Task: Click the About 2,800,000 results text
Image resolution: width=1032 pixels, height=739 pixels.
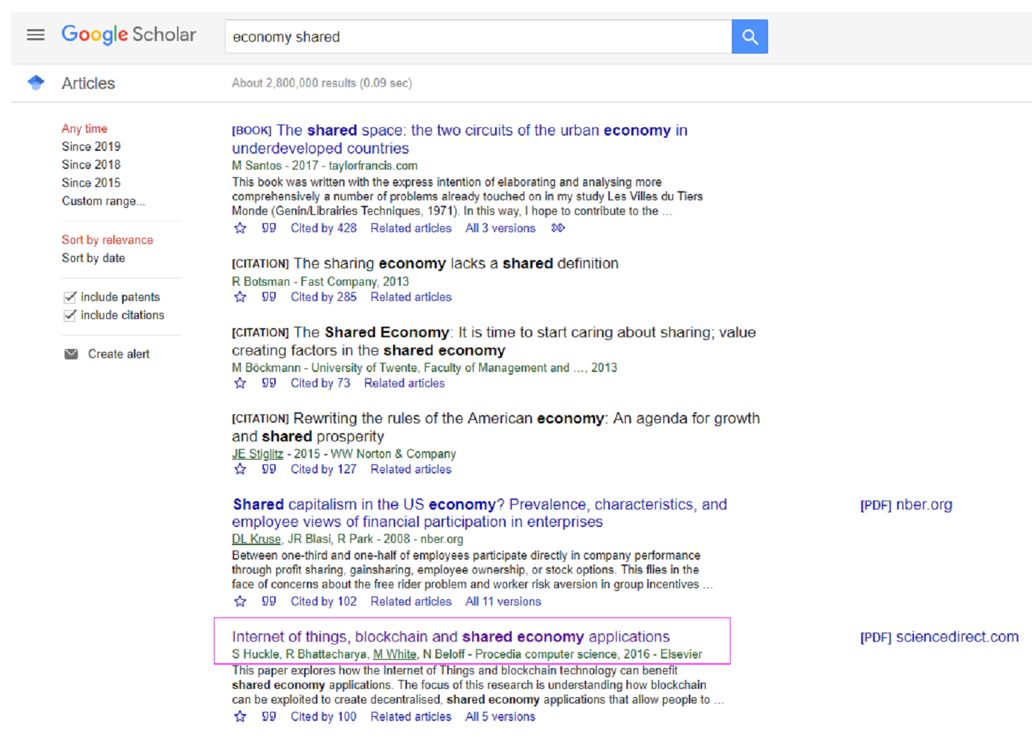Action: [x=322, y=84]
